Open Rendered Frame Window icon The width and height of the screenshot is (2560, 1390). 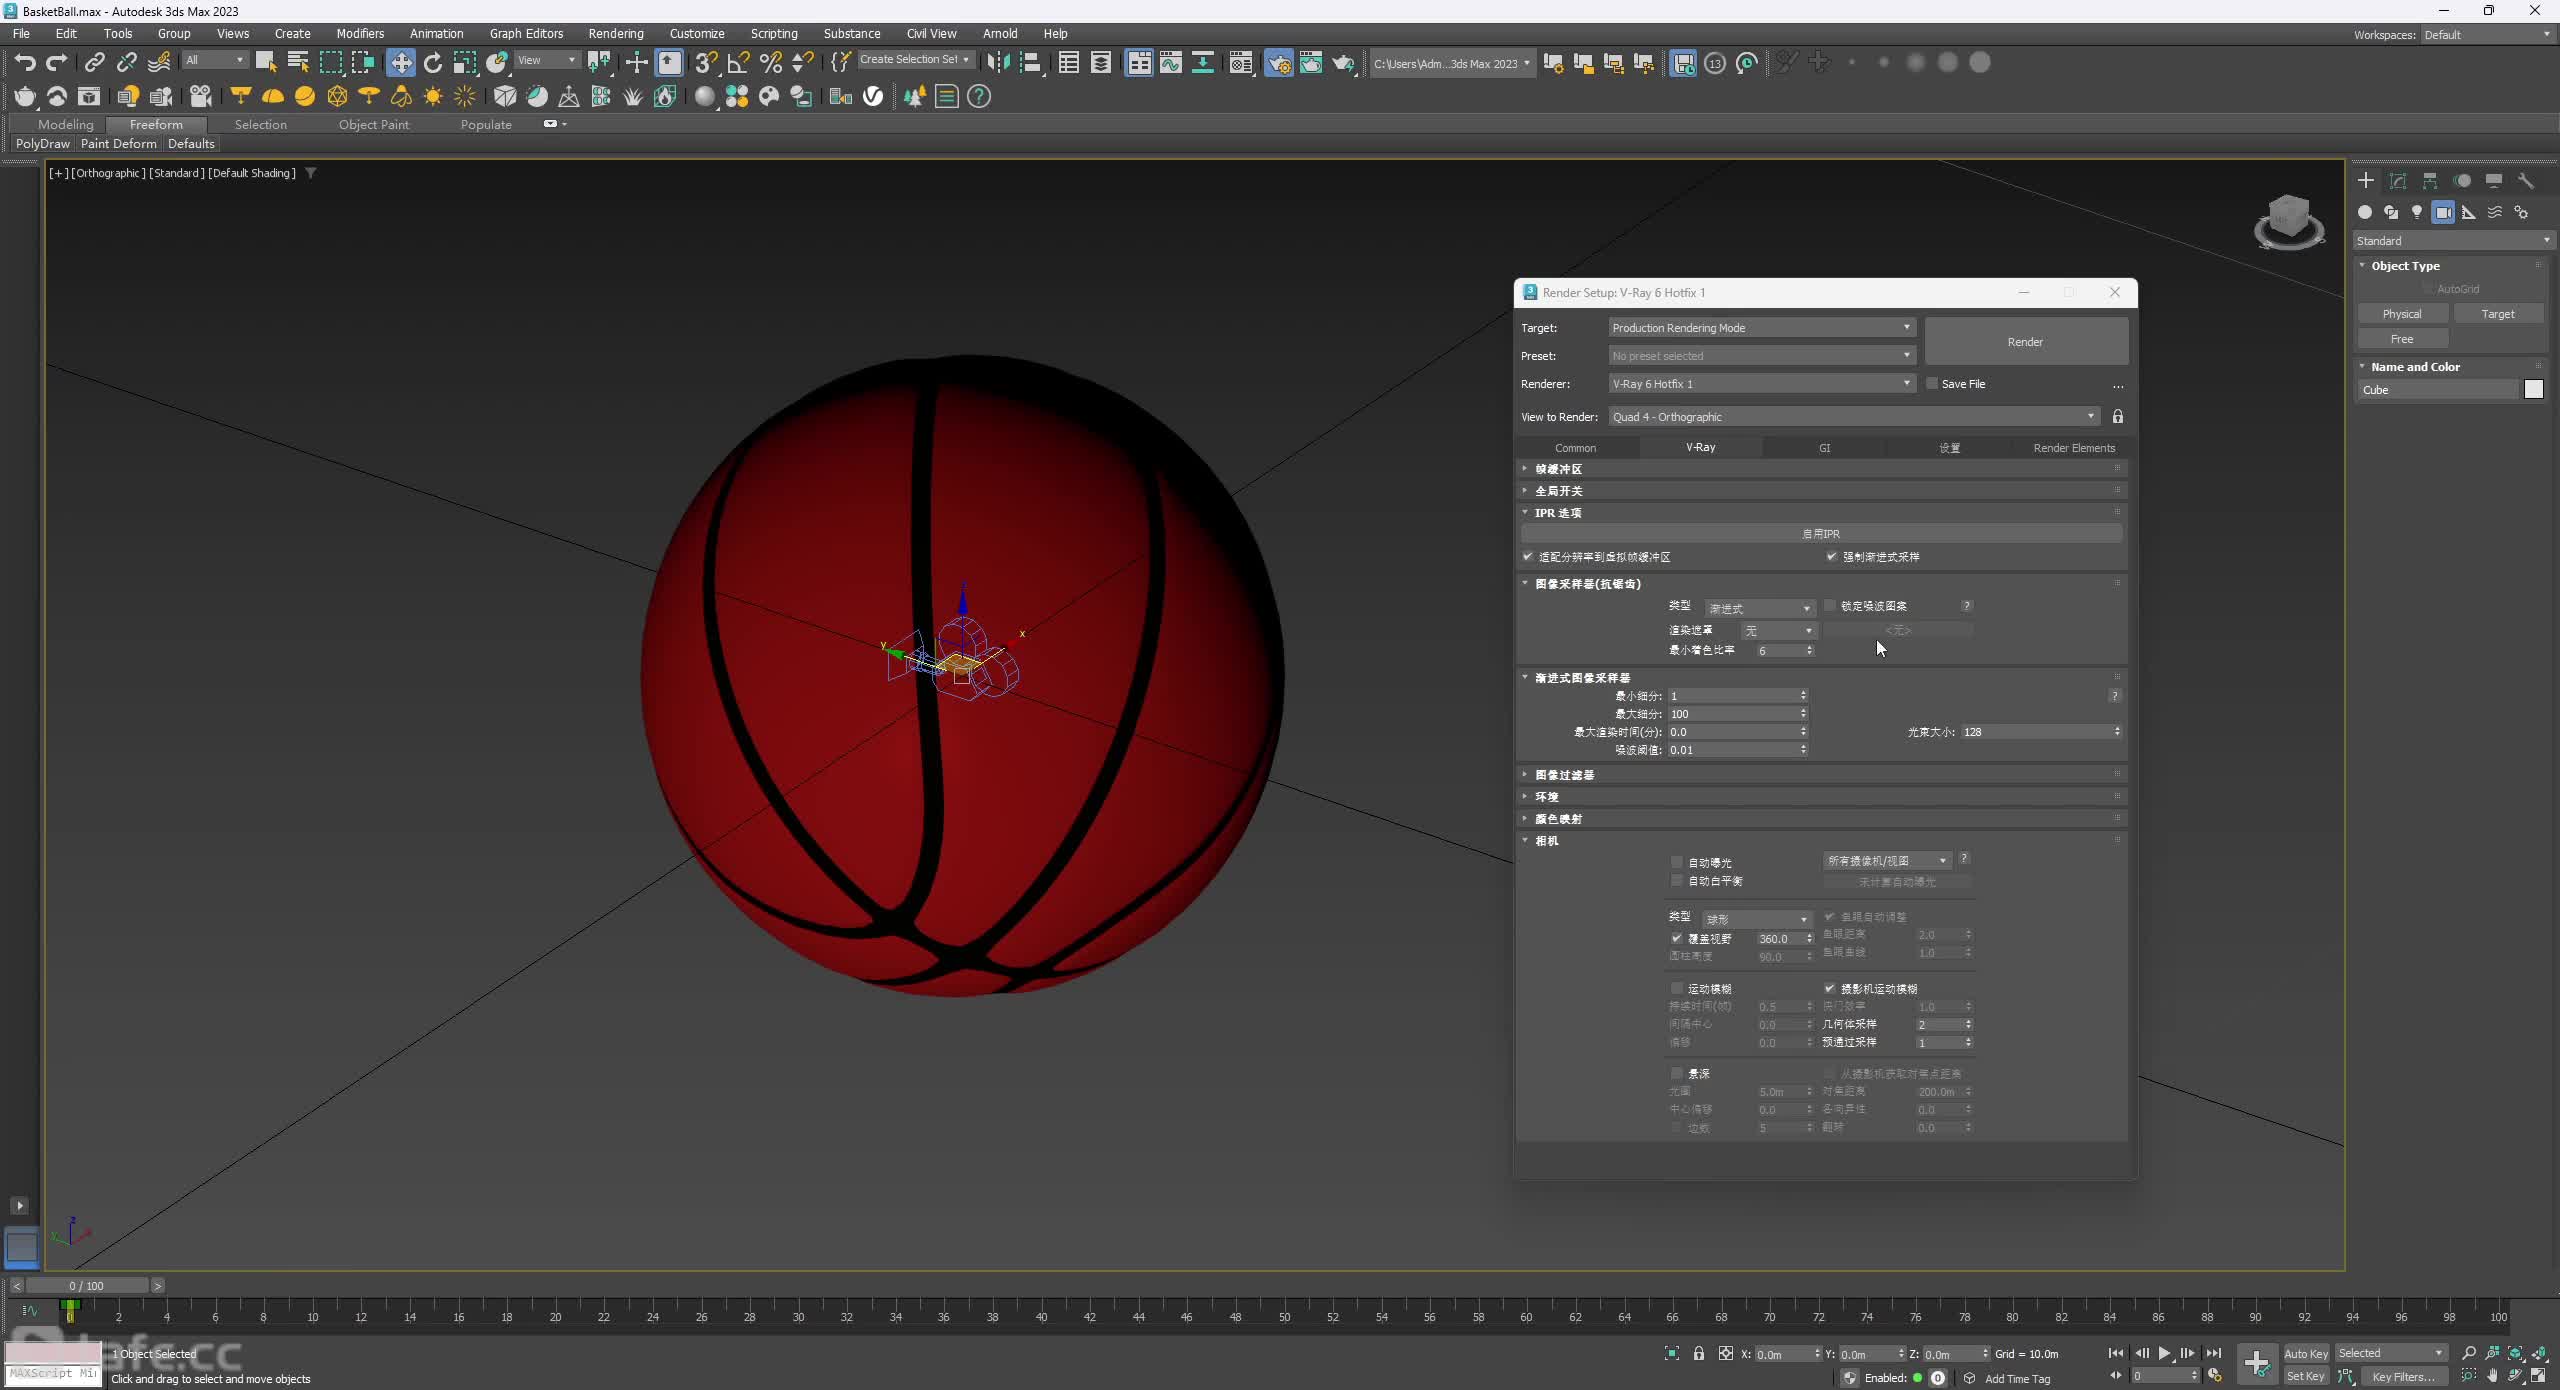tap(1311, 63)
